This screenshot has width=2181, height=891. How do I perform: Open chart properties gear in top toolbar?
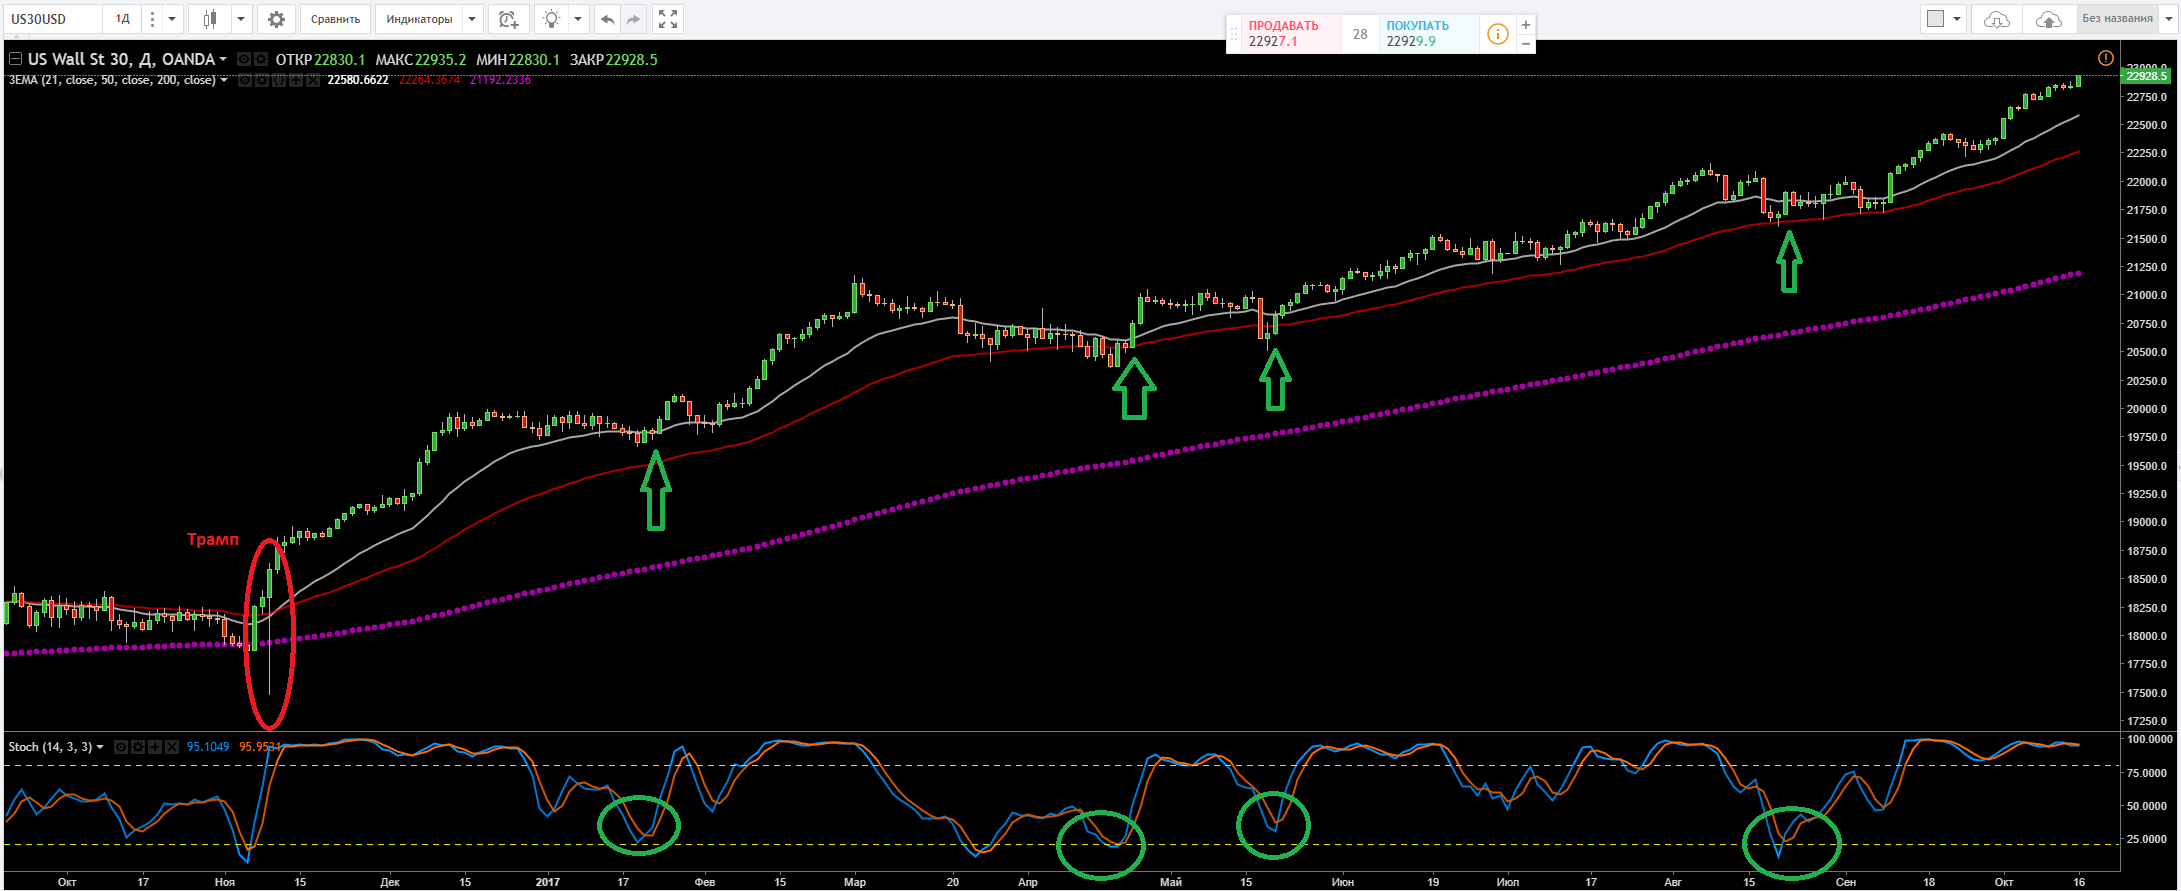pos(276,19)
